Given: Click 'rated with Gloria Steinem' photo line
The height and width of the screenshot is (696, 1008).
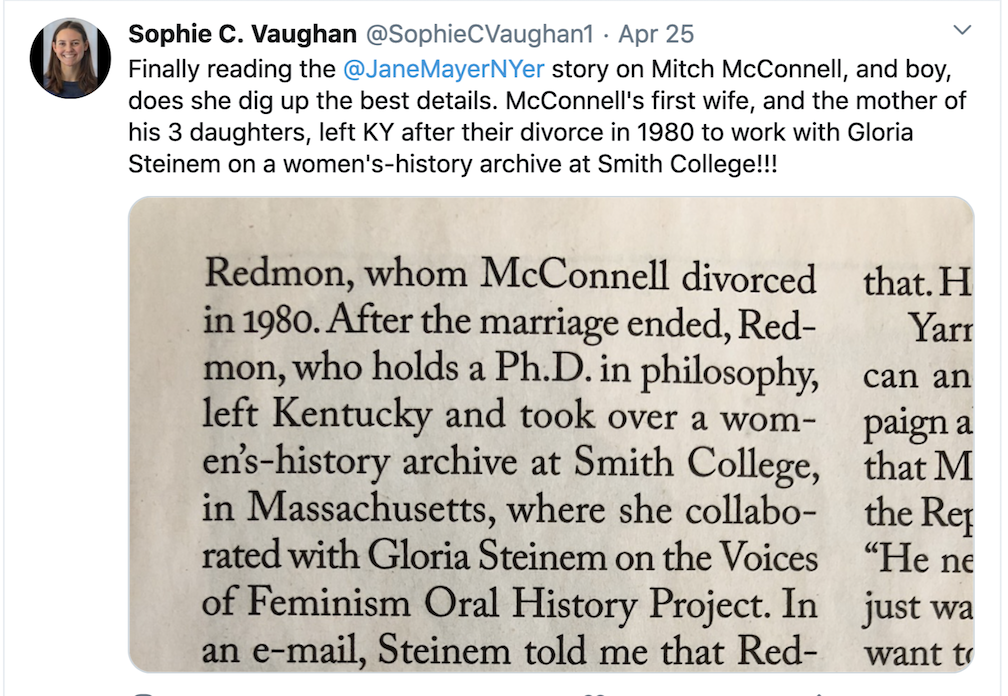Looking at the screenshot, I should pos(508,557).
